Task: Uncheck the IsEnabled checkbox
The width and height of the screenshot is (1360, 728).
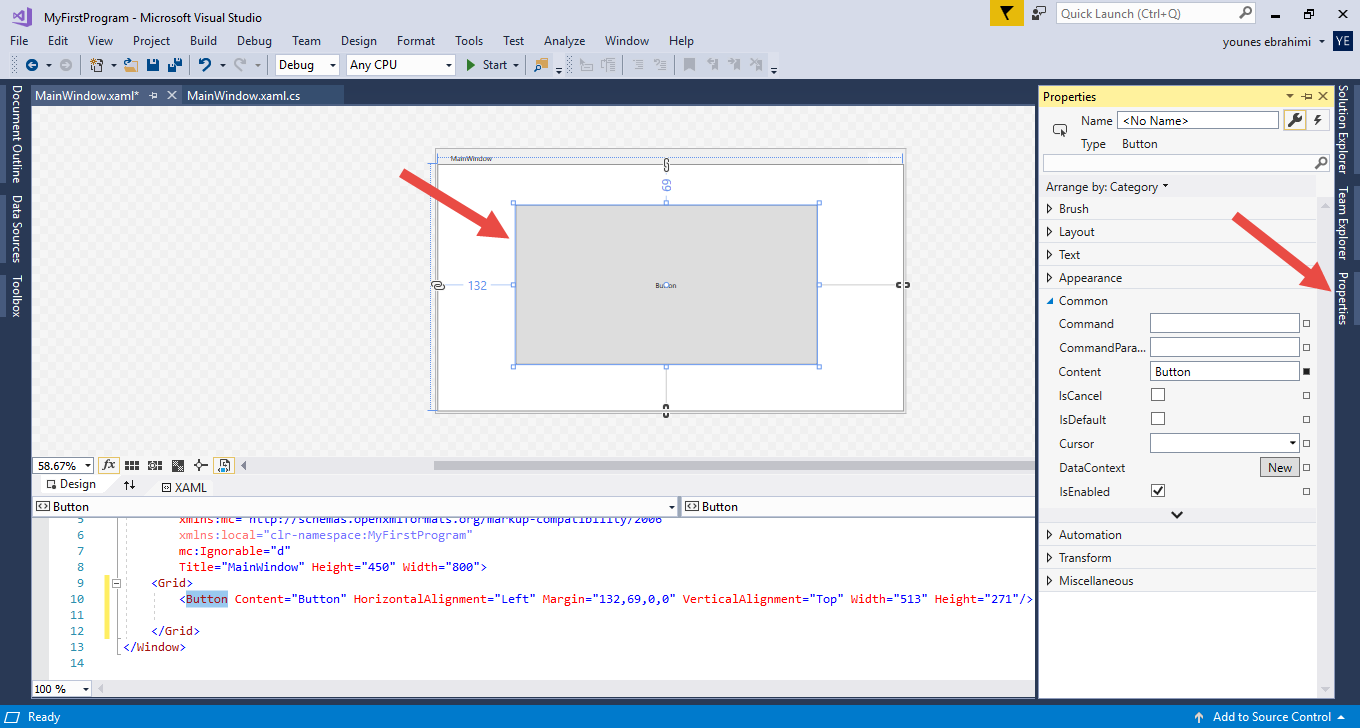Action: click(x=1158, y=491)
